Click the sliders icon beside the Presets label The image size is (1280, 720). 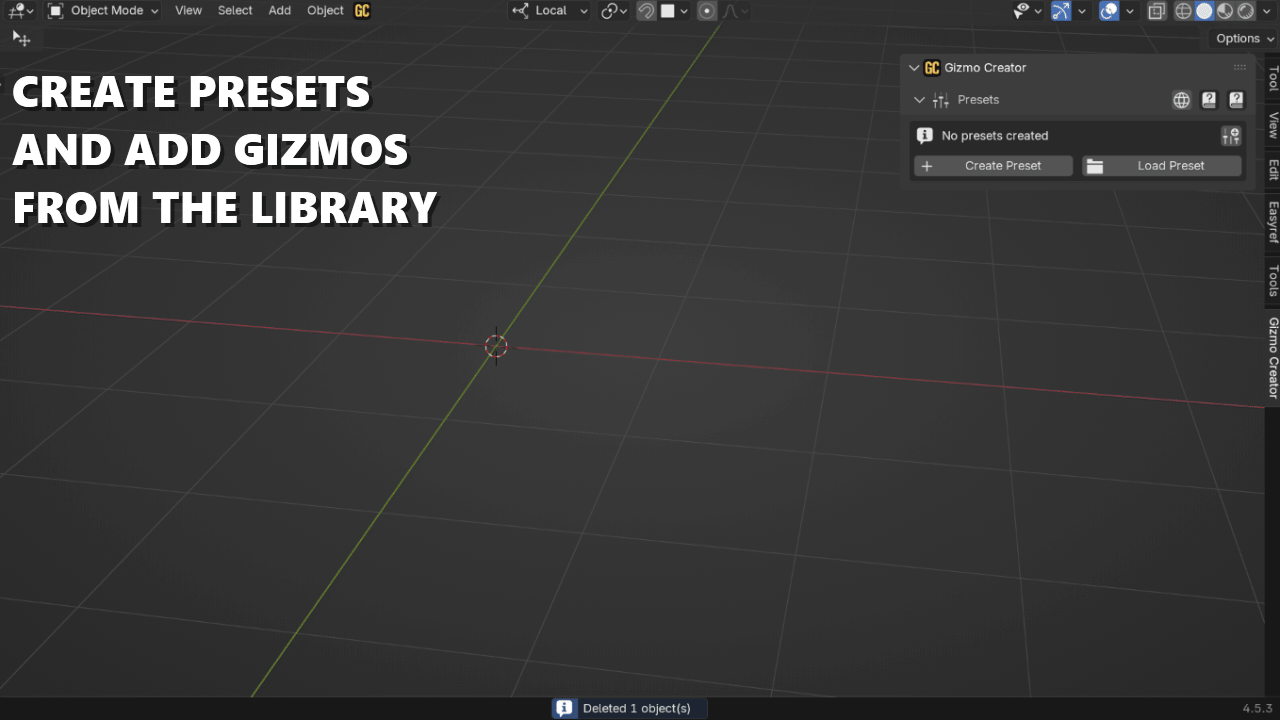coord(940,100)
